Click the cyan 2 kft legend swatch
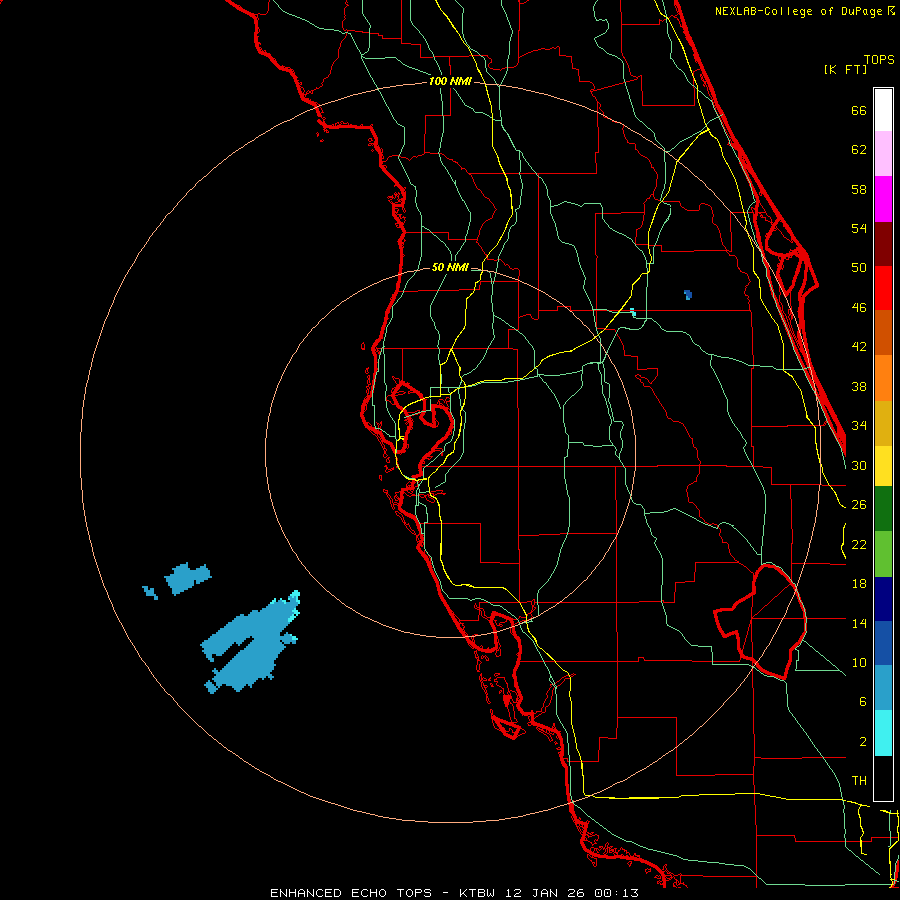The height and width of the screenshot is (900, 900). [x=883, y=733]
